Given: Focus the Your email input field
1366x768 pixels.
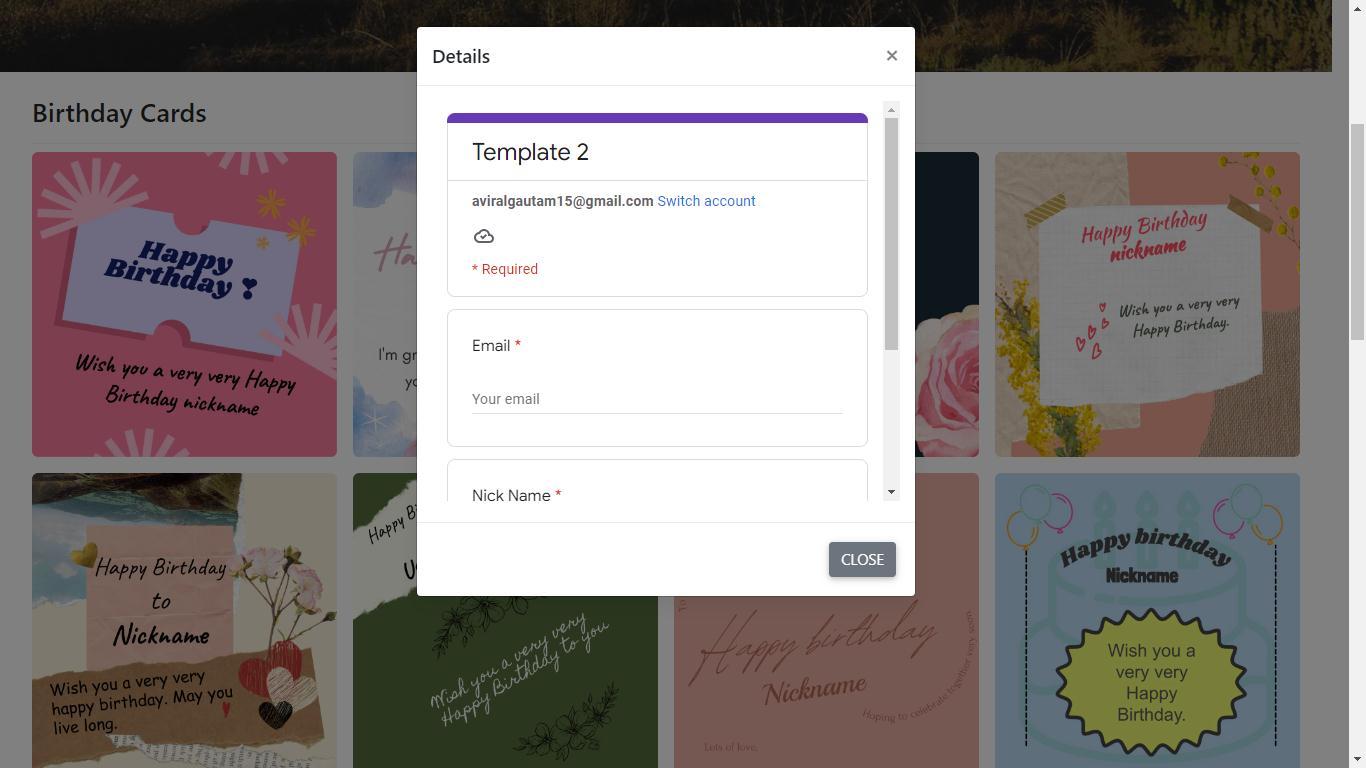Looking at the screenshot, I should click(657, 399).
